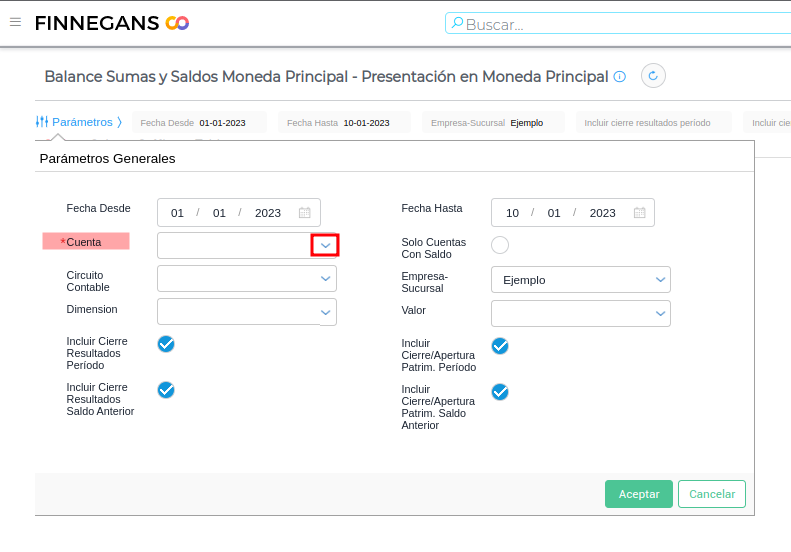The height and width of the screenshot is (552, 791).
Task: Open Fecha Desde calendar picker
Action: tap(305, 213)
